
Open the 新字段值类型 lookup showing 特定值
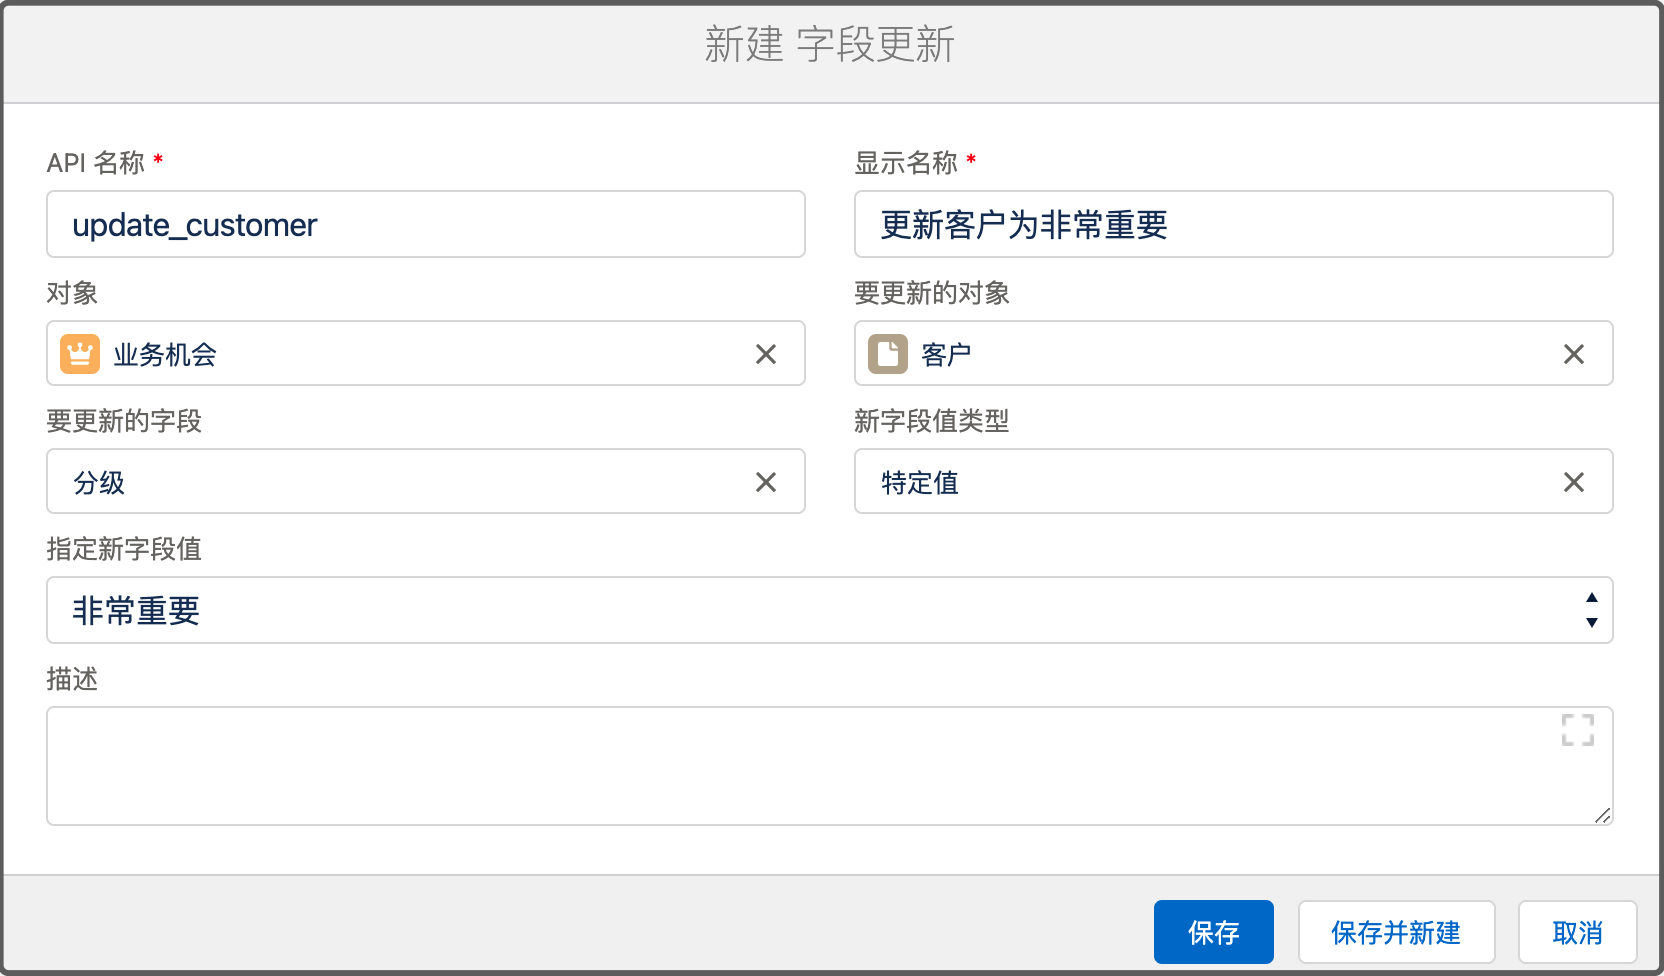point(1233,481)
